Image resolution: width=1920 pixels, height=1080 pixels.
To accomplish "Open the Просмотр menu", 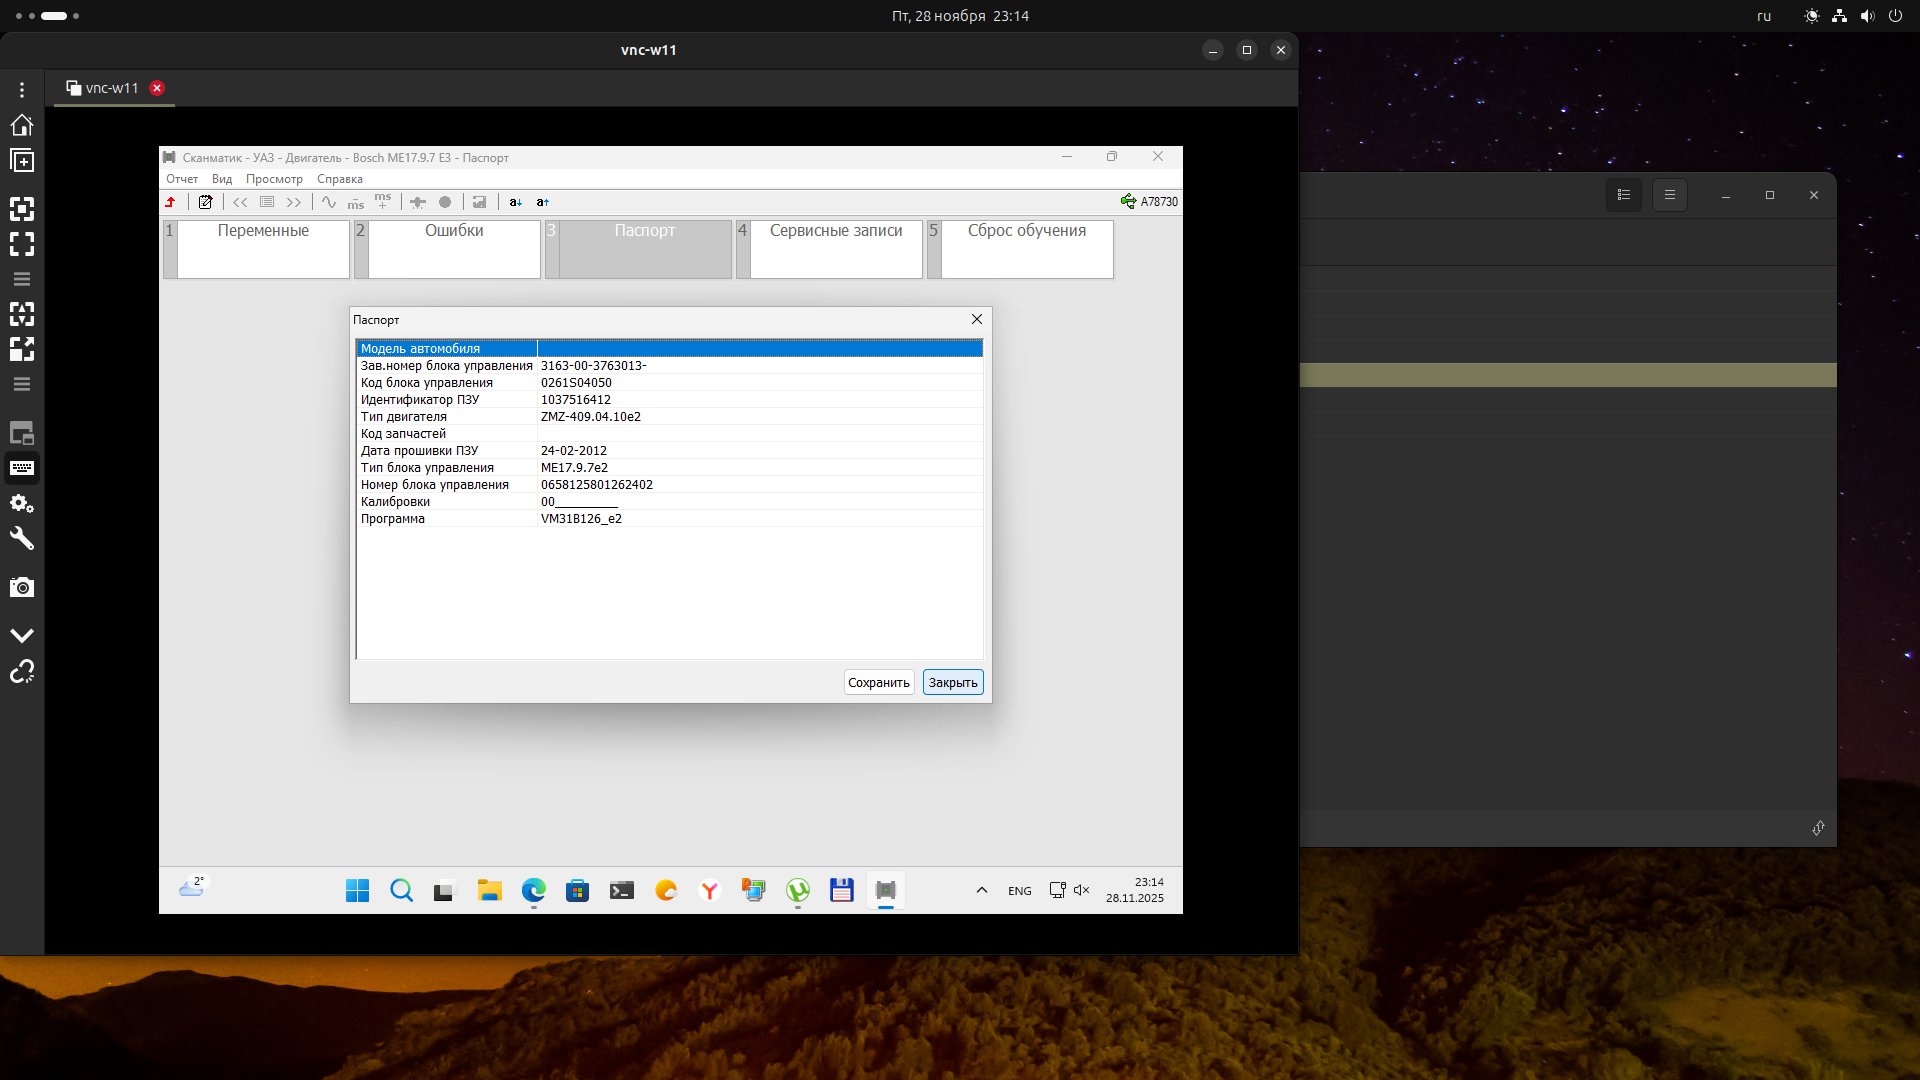I will (x=274, y=179).
